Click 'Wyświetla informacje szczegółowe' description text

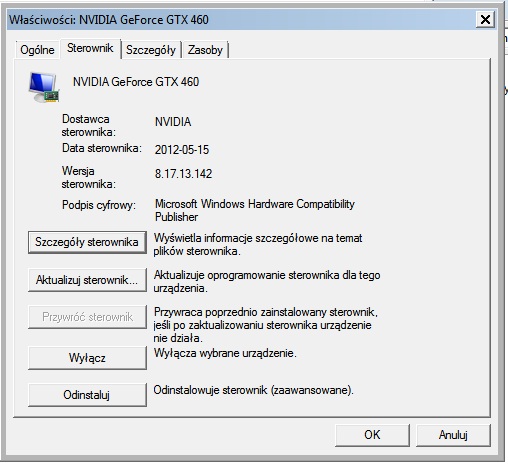click(258, 244)
